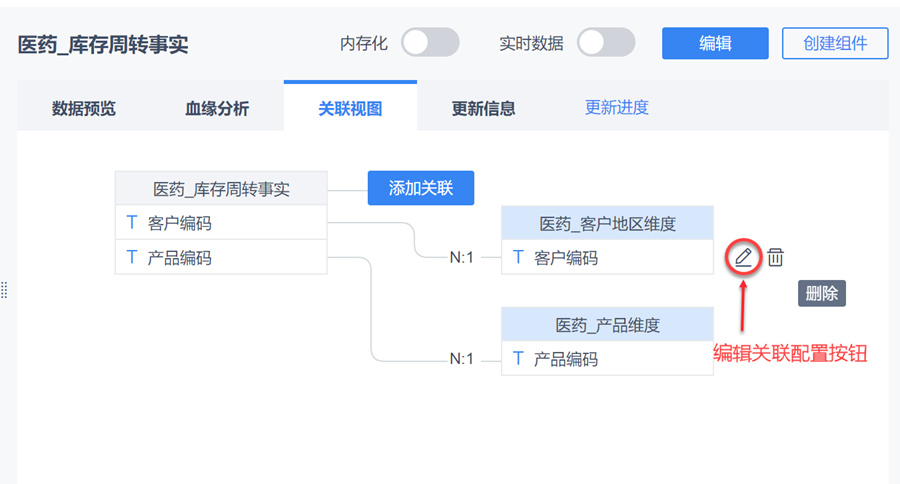This screenshot has height=484, width=900.
Task: Click the trash delete relation icon
Action: 775,257
